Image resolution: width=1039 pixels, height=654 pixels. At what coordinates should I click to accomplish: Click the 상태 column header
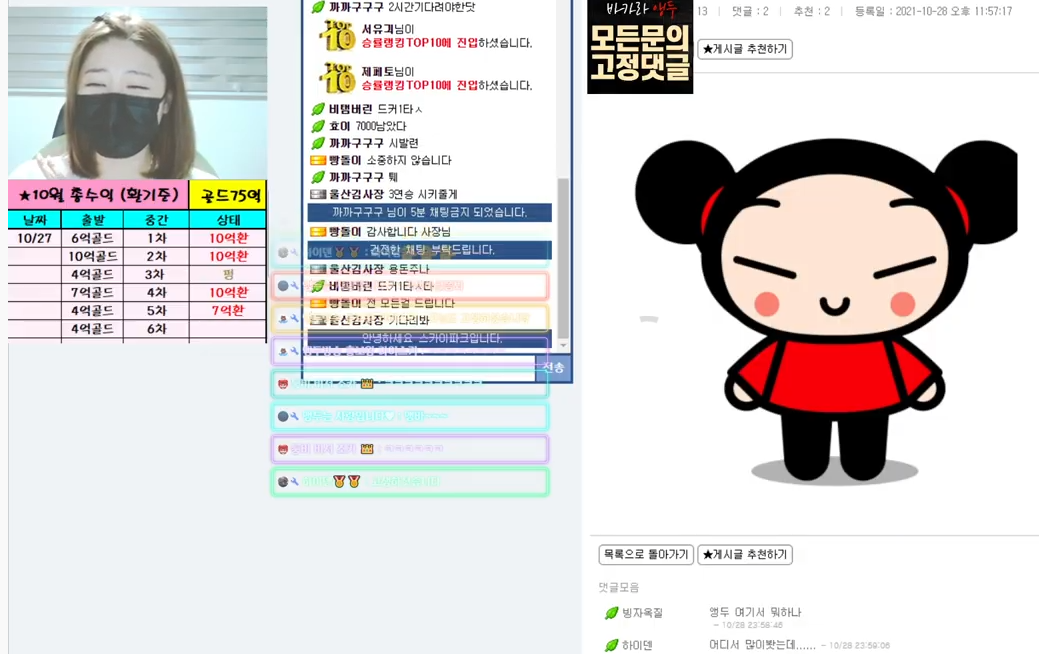coord(229,220)
